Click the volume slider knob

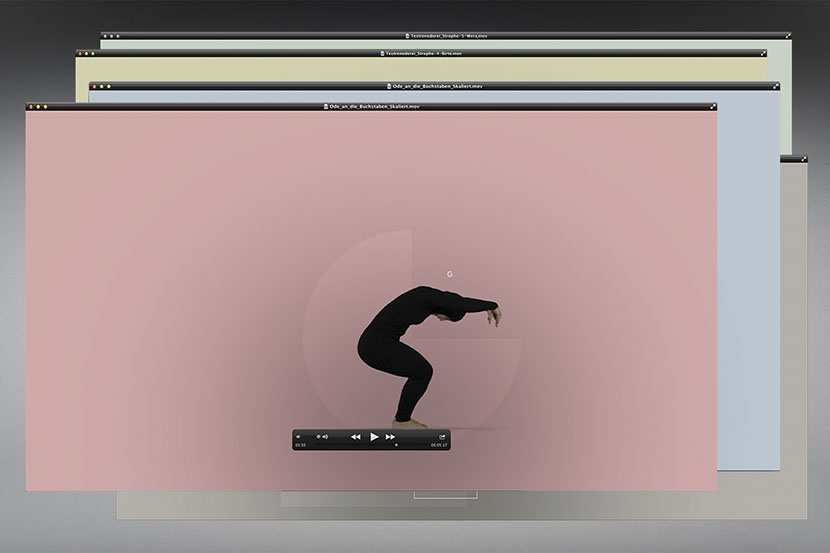point(318,437)
